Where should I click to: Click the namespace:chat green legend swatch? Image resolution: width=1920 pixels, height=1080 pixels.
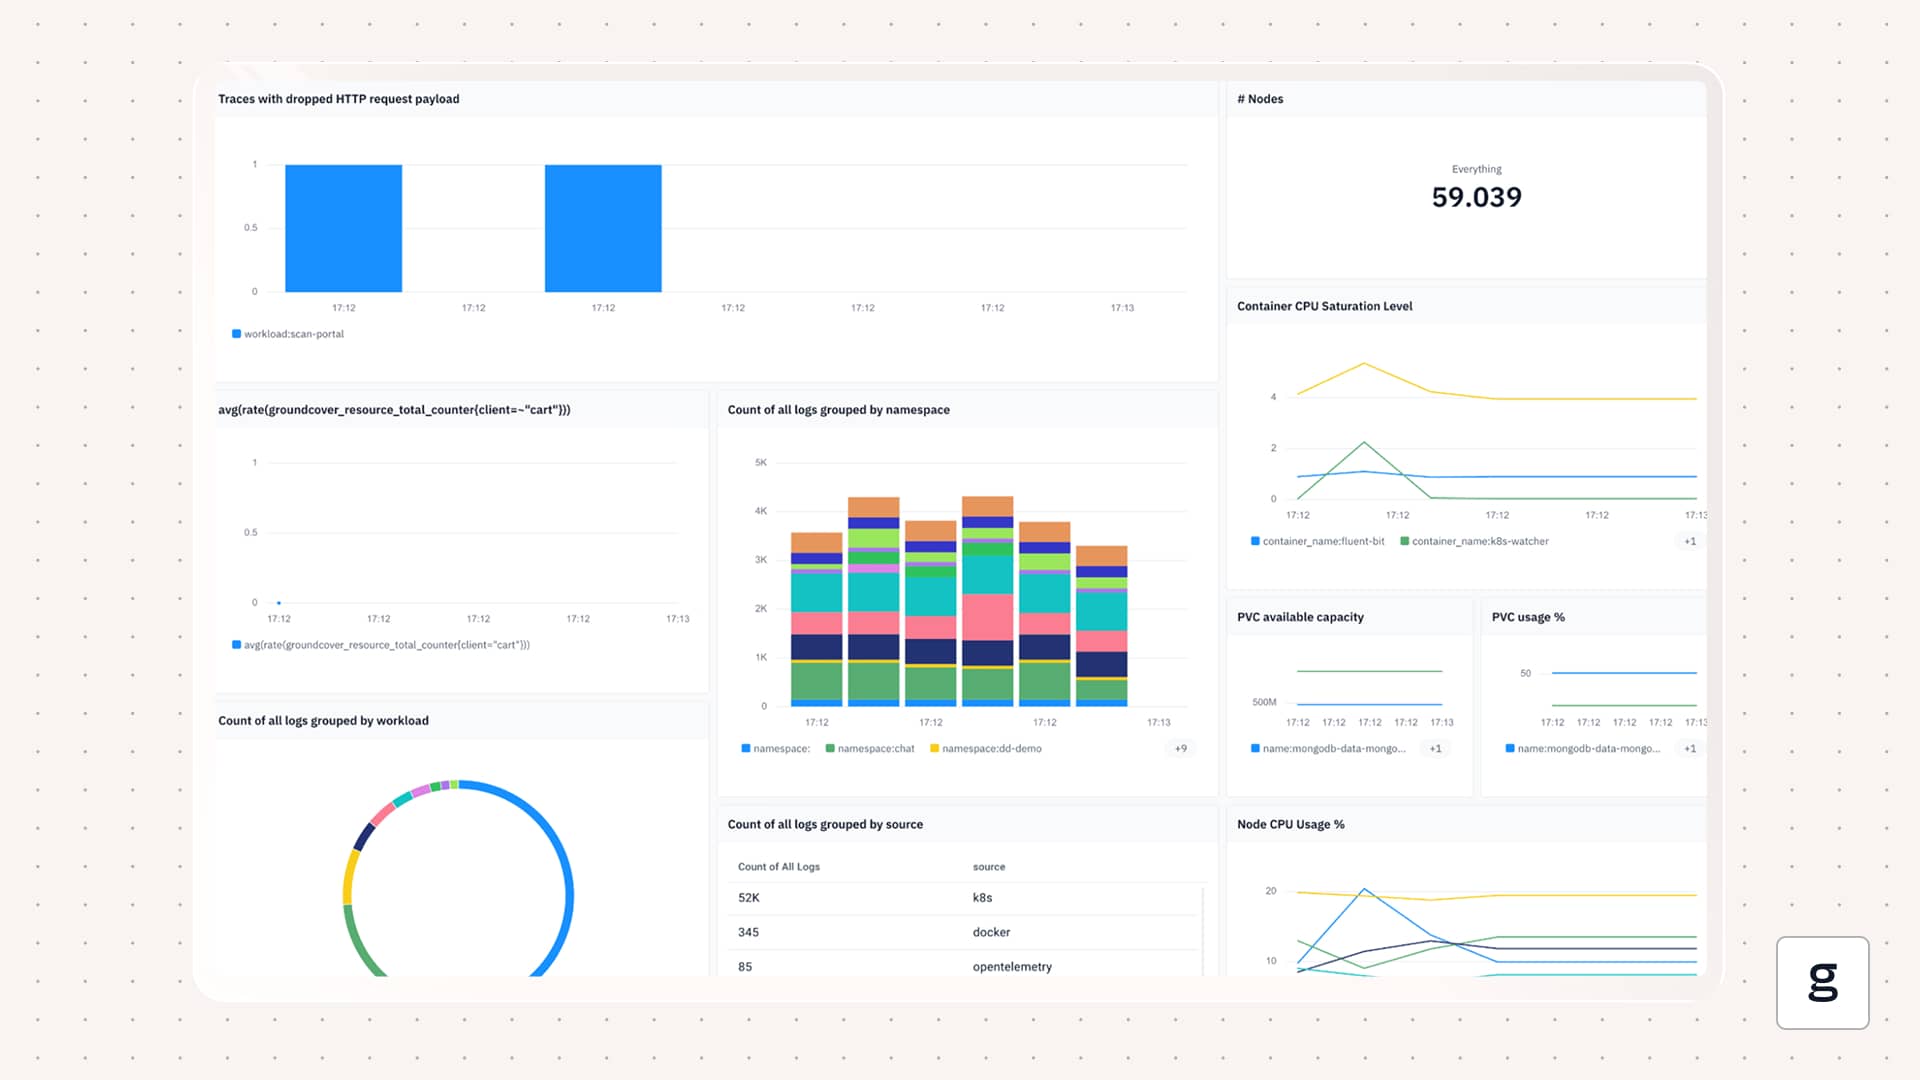click(830, 748)
